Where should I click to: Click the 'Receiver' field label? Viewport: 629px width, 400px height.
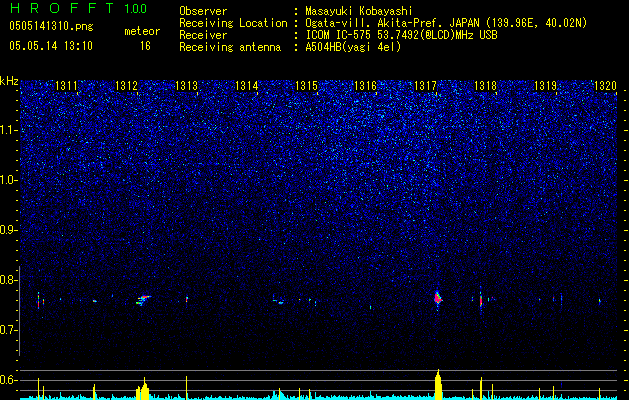click(203, 35)
